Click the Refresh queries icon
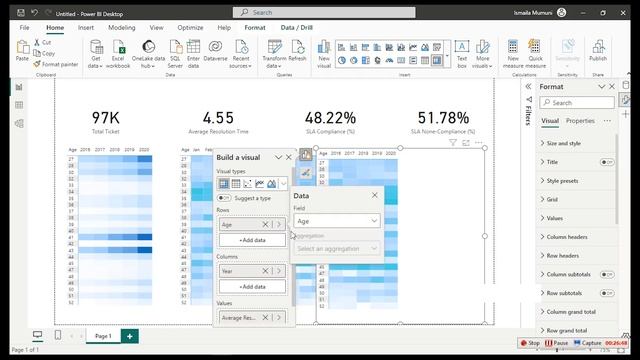Image resolution: width=640 pixels, height=360 pixels. click(297, 51)
